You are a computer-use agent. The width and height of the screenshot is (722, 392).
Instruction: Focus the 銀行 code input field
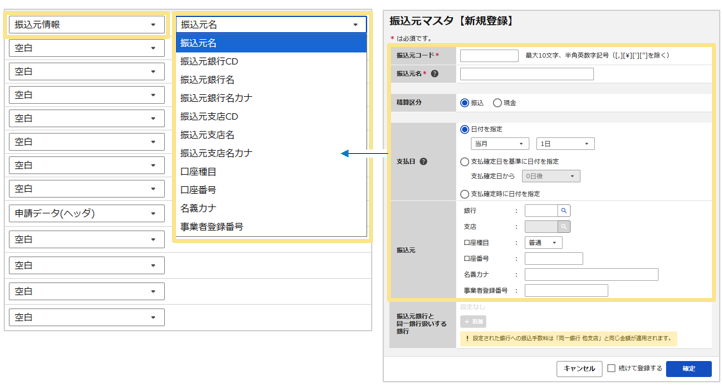(x=541, y=211)
